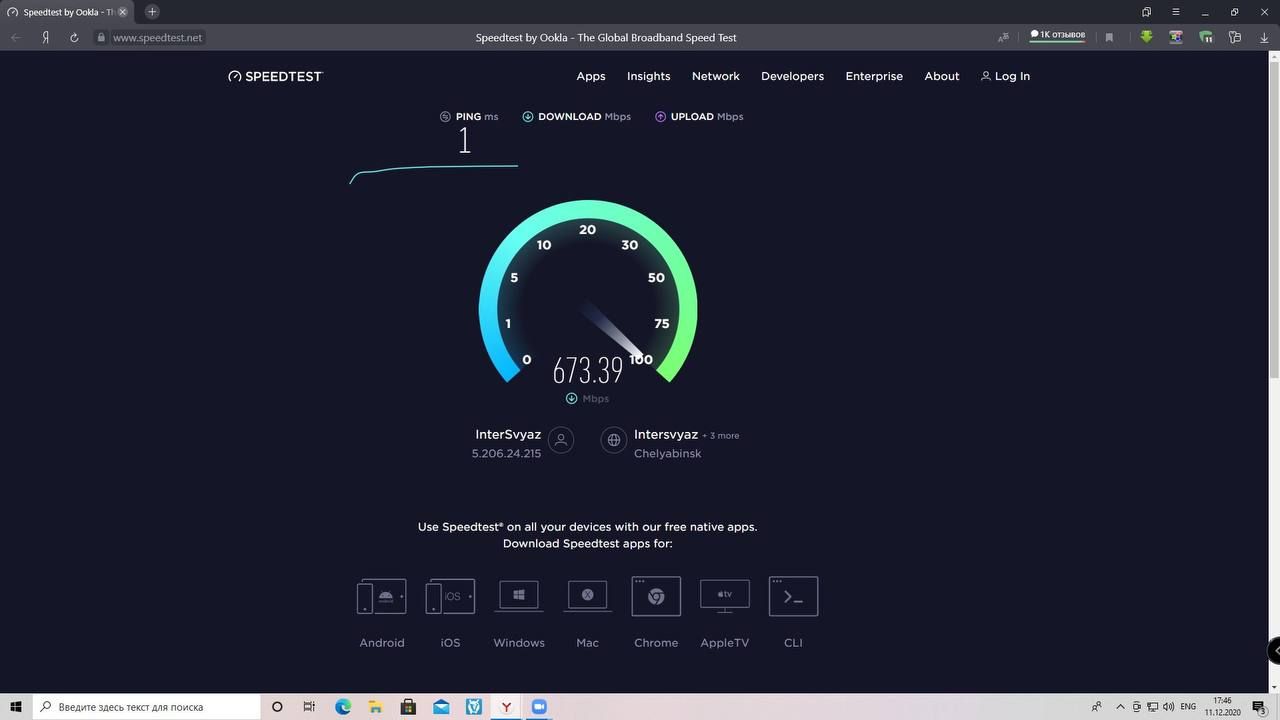Open the page translation icon

tap(1003, 37)
